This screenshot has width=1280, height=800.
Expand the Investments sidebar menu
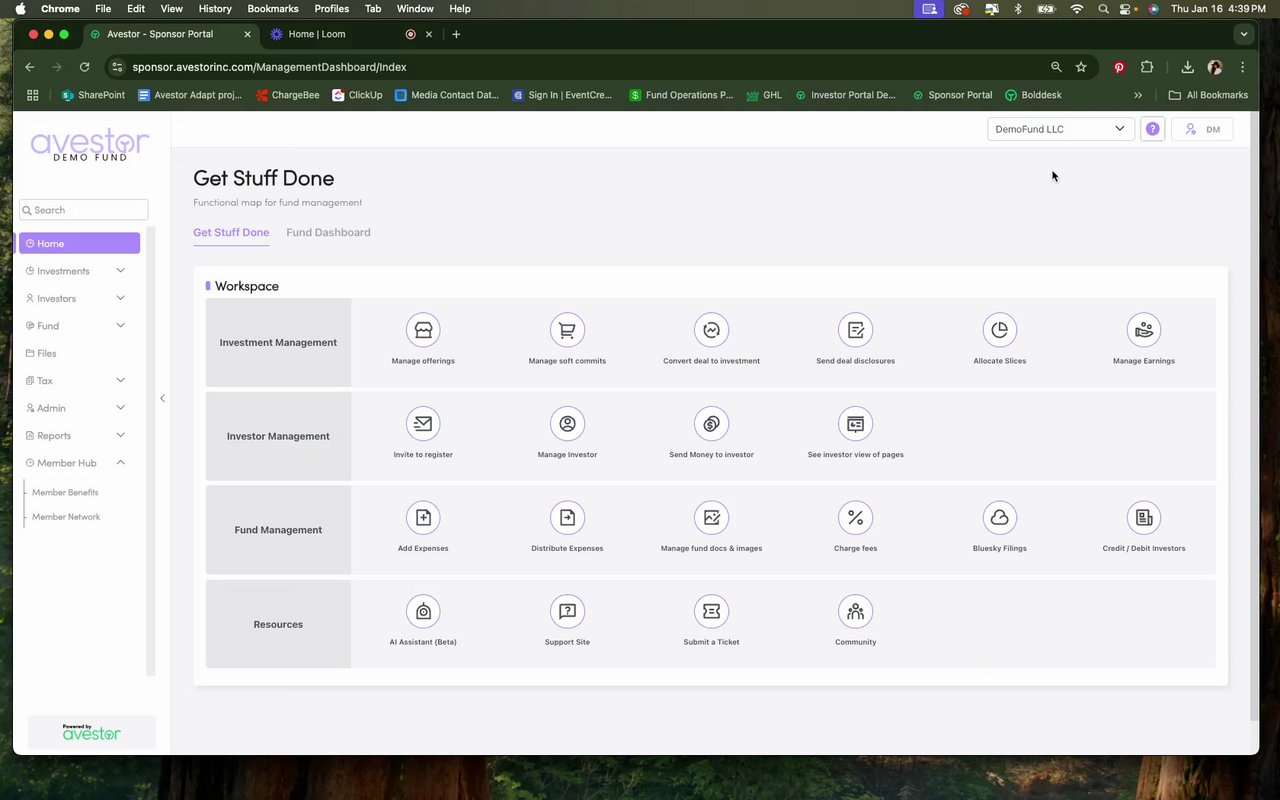pyautogui.click(x=79, y=271)
